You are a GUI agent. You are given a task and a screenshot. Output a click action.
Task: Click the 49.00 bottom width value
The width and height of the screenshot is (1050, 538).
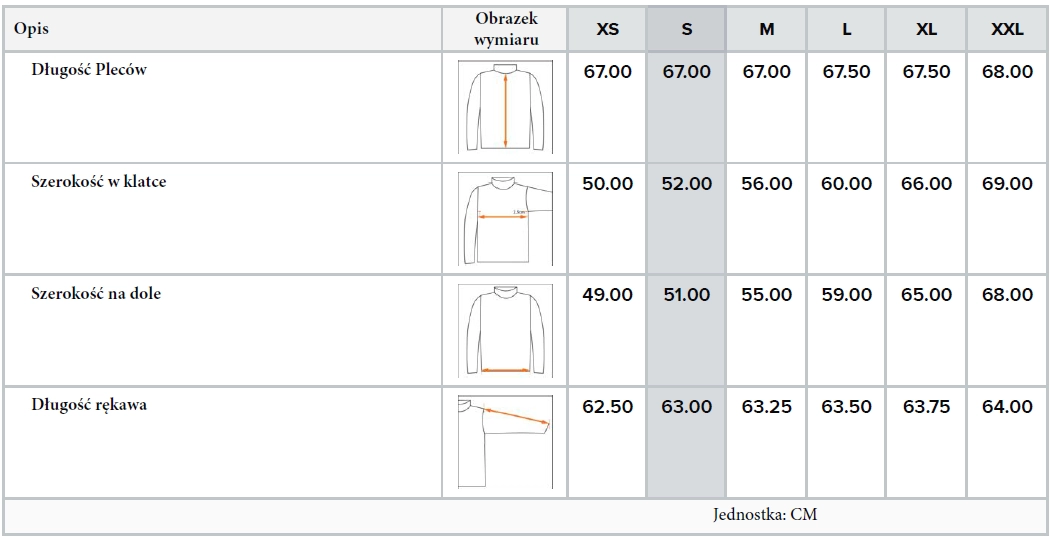(x=607, y=295)
